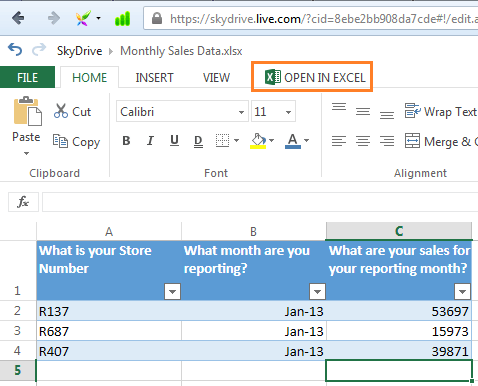
Task: Open the dropdown next to butterfly icon
Action: tap(98, 18)
